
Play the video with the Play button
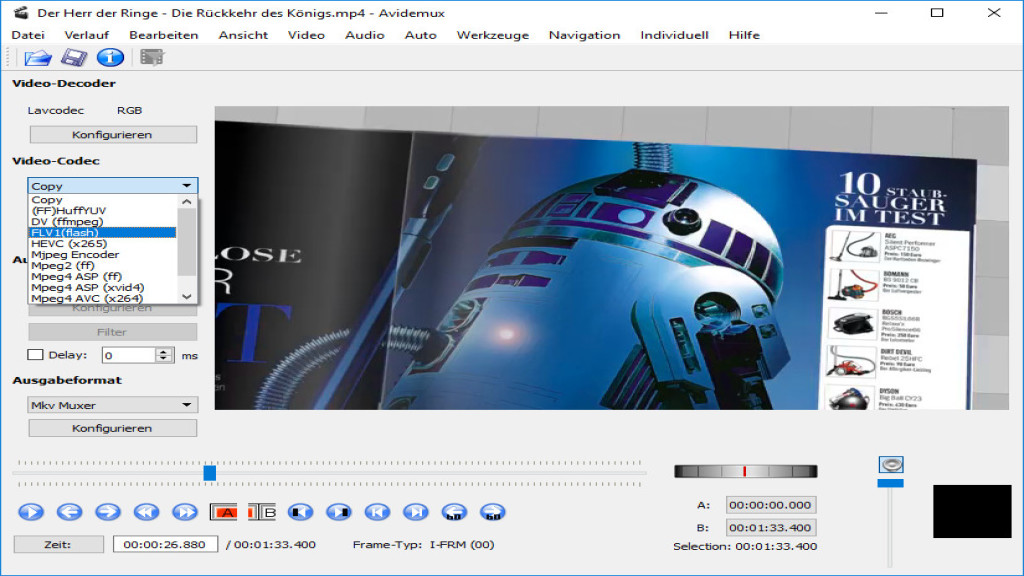point(30,511)
